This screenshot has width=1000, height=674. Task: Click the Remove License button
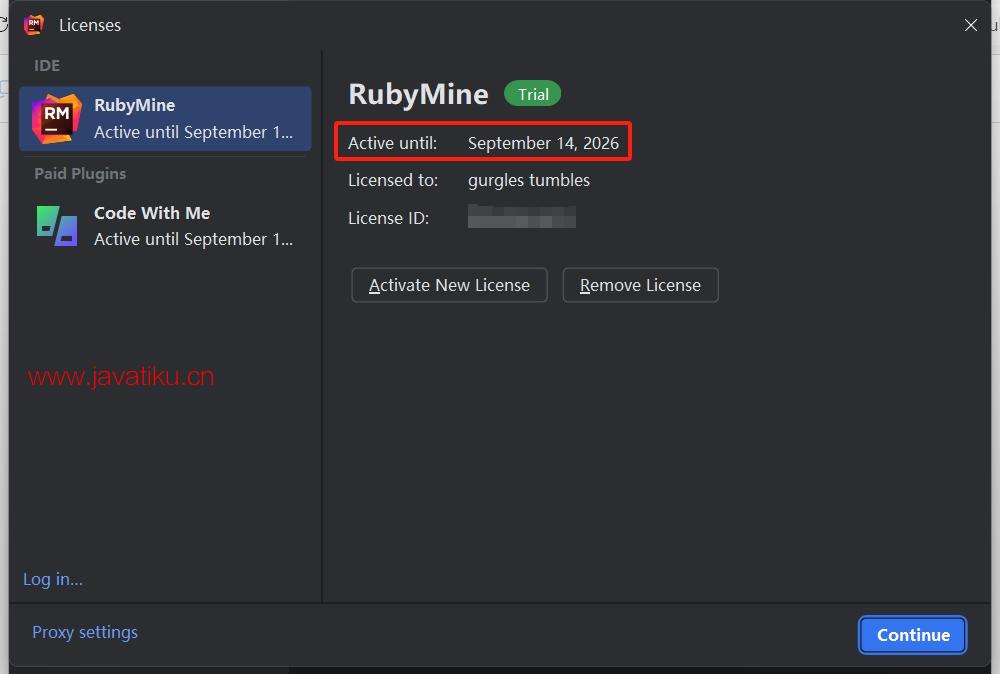tap(640, 285)
